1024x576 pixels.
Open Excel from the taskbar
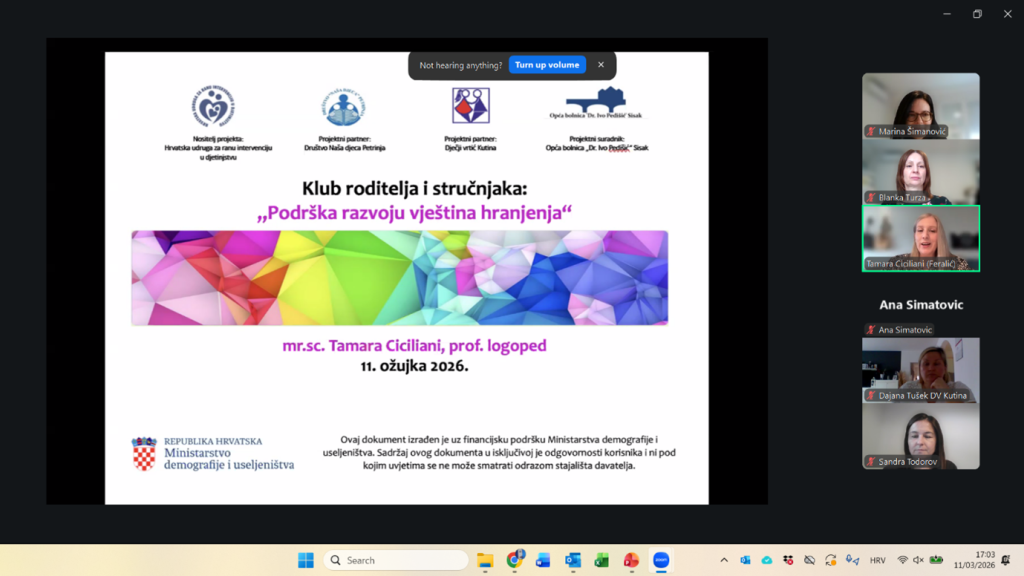pos(601,560)
